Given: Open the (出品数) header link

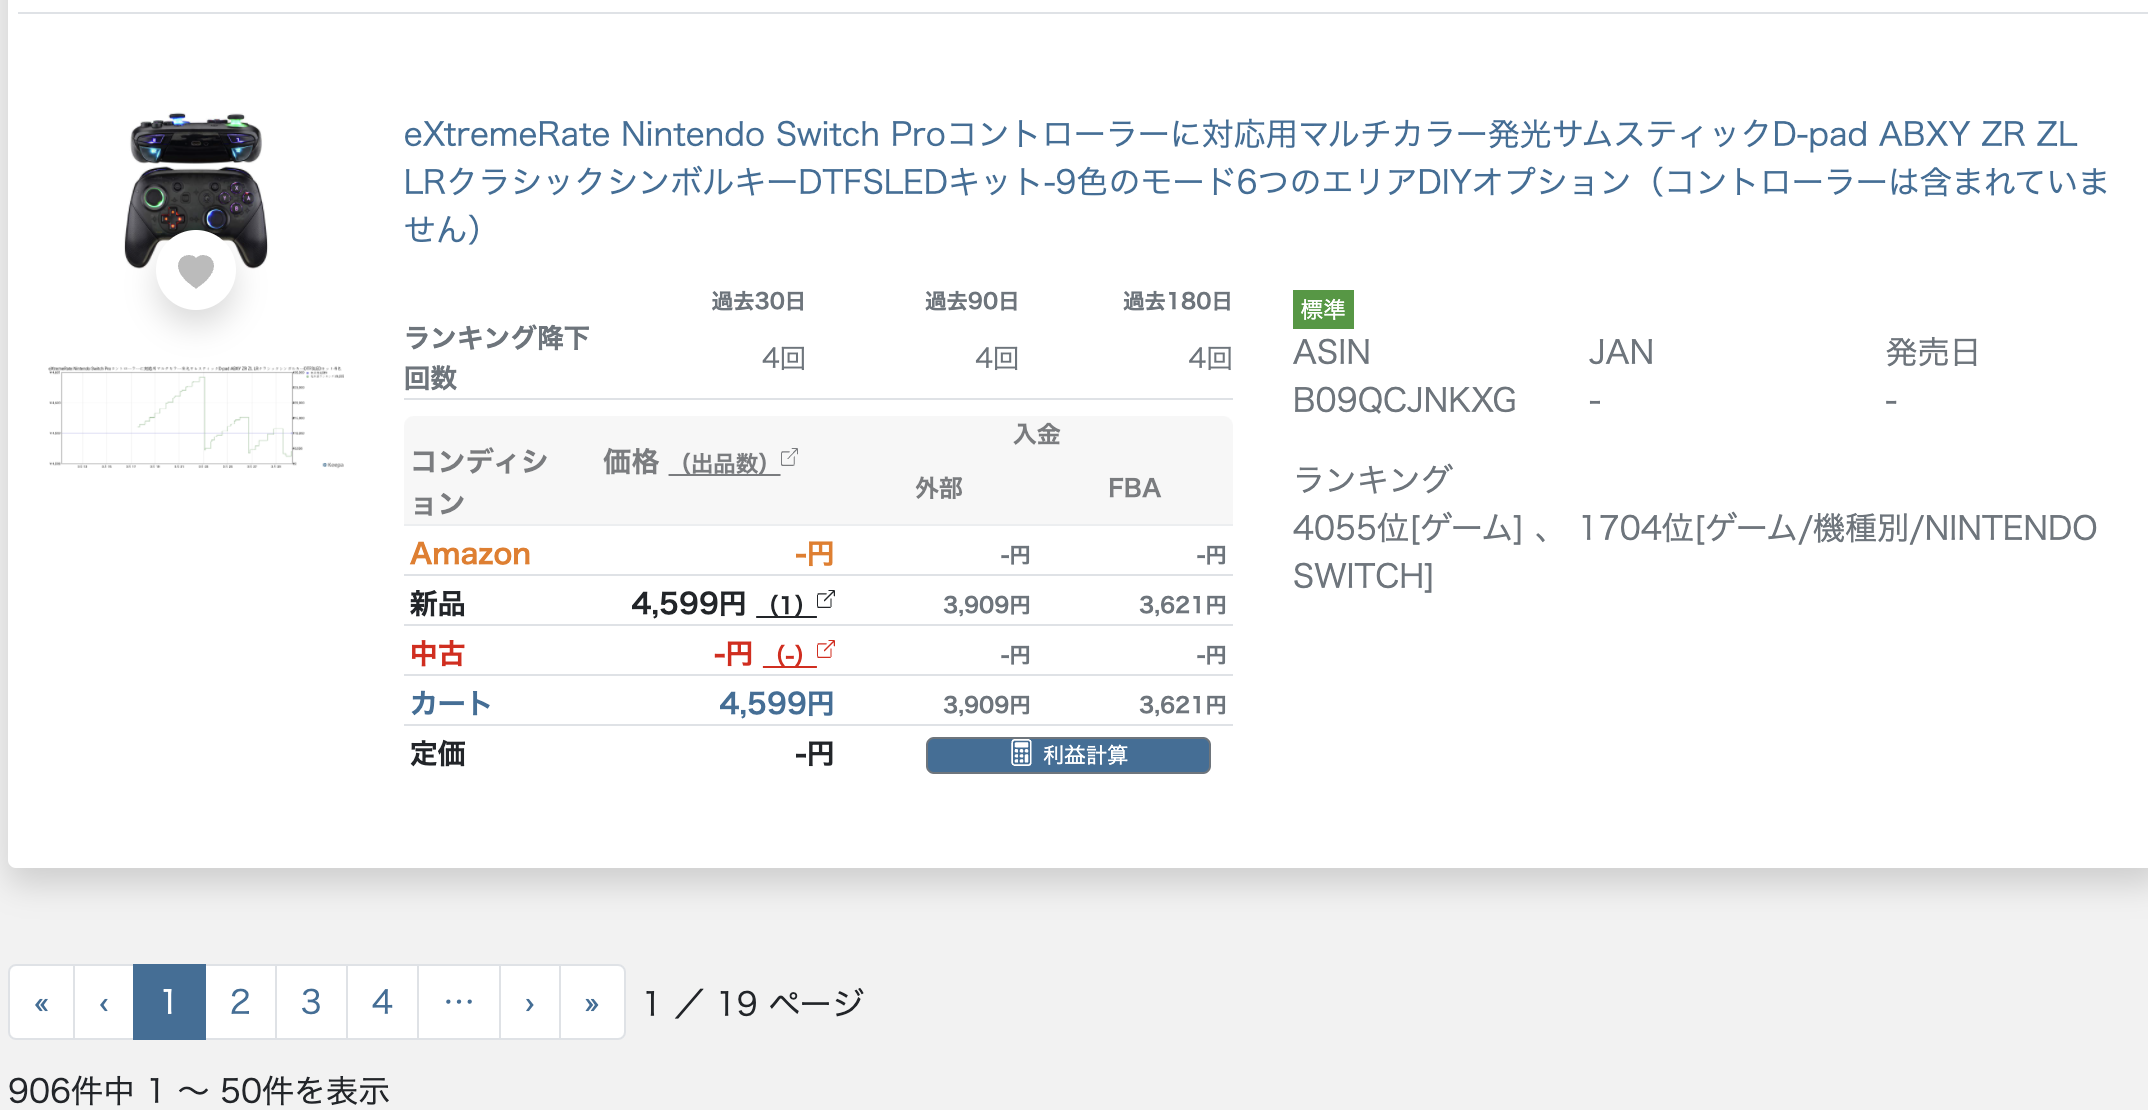Looking at the screenshot, I should coord(724,464).
